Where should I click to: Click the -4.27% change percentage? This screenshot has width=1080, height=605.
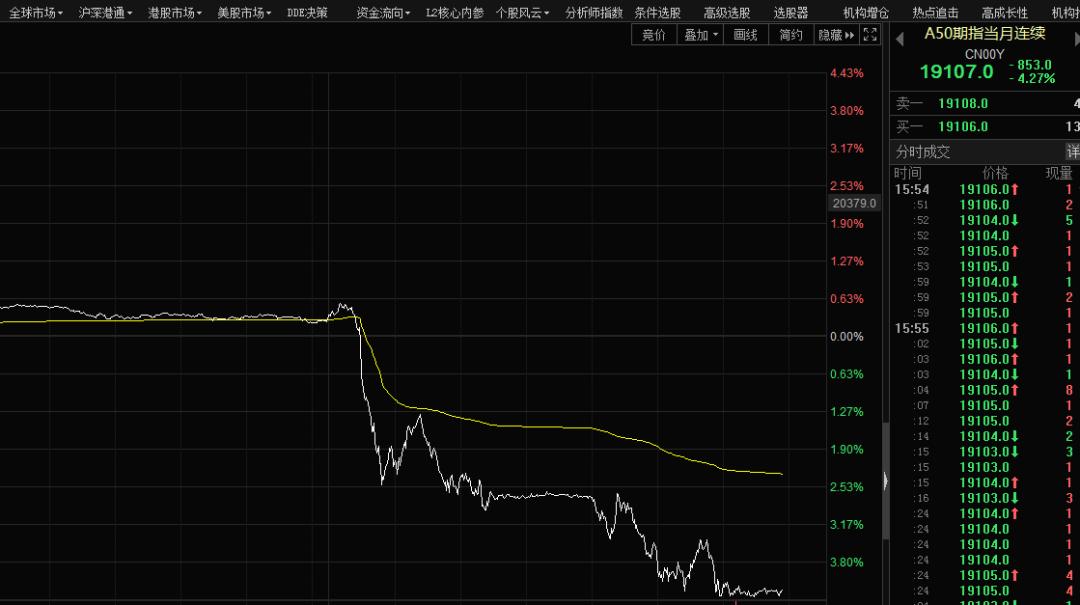tap(1032, 79)
